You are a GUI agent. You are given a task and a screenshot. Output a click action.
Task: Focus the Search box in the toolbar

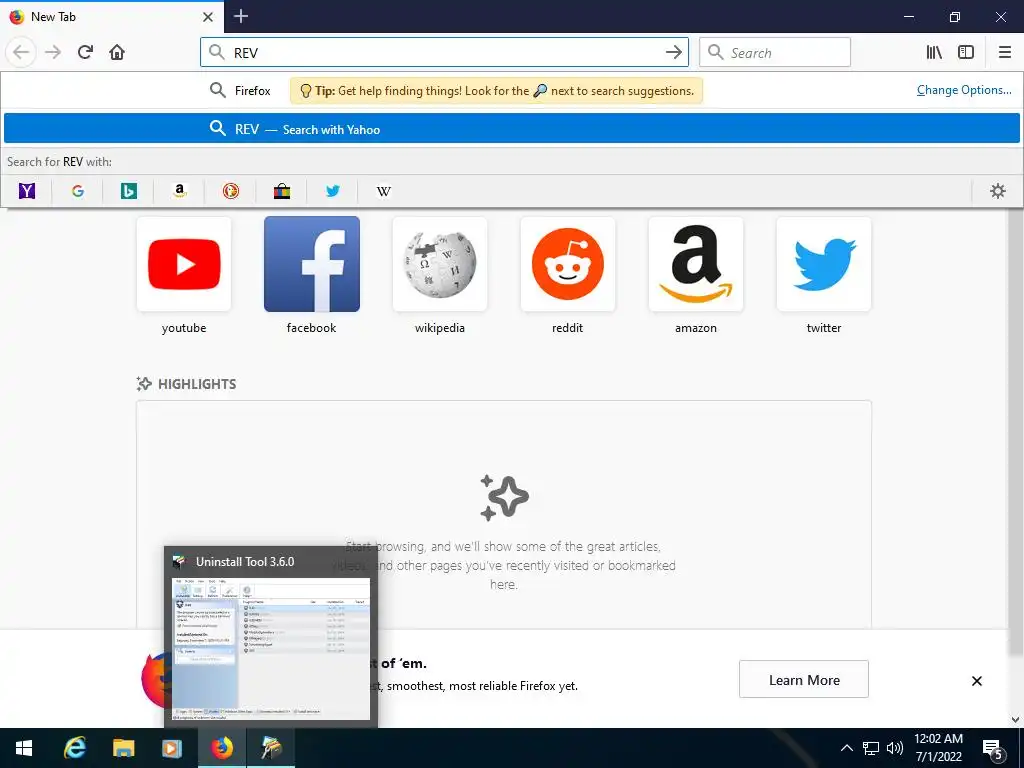click(775, 52)
